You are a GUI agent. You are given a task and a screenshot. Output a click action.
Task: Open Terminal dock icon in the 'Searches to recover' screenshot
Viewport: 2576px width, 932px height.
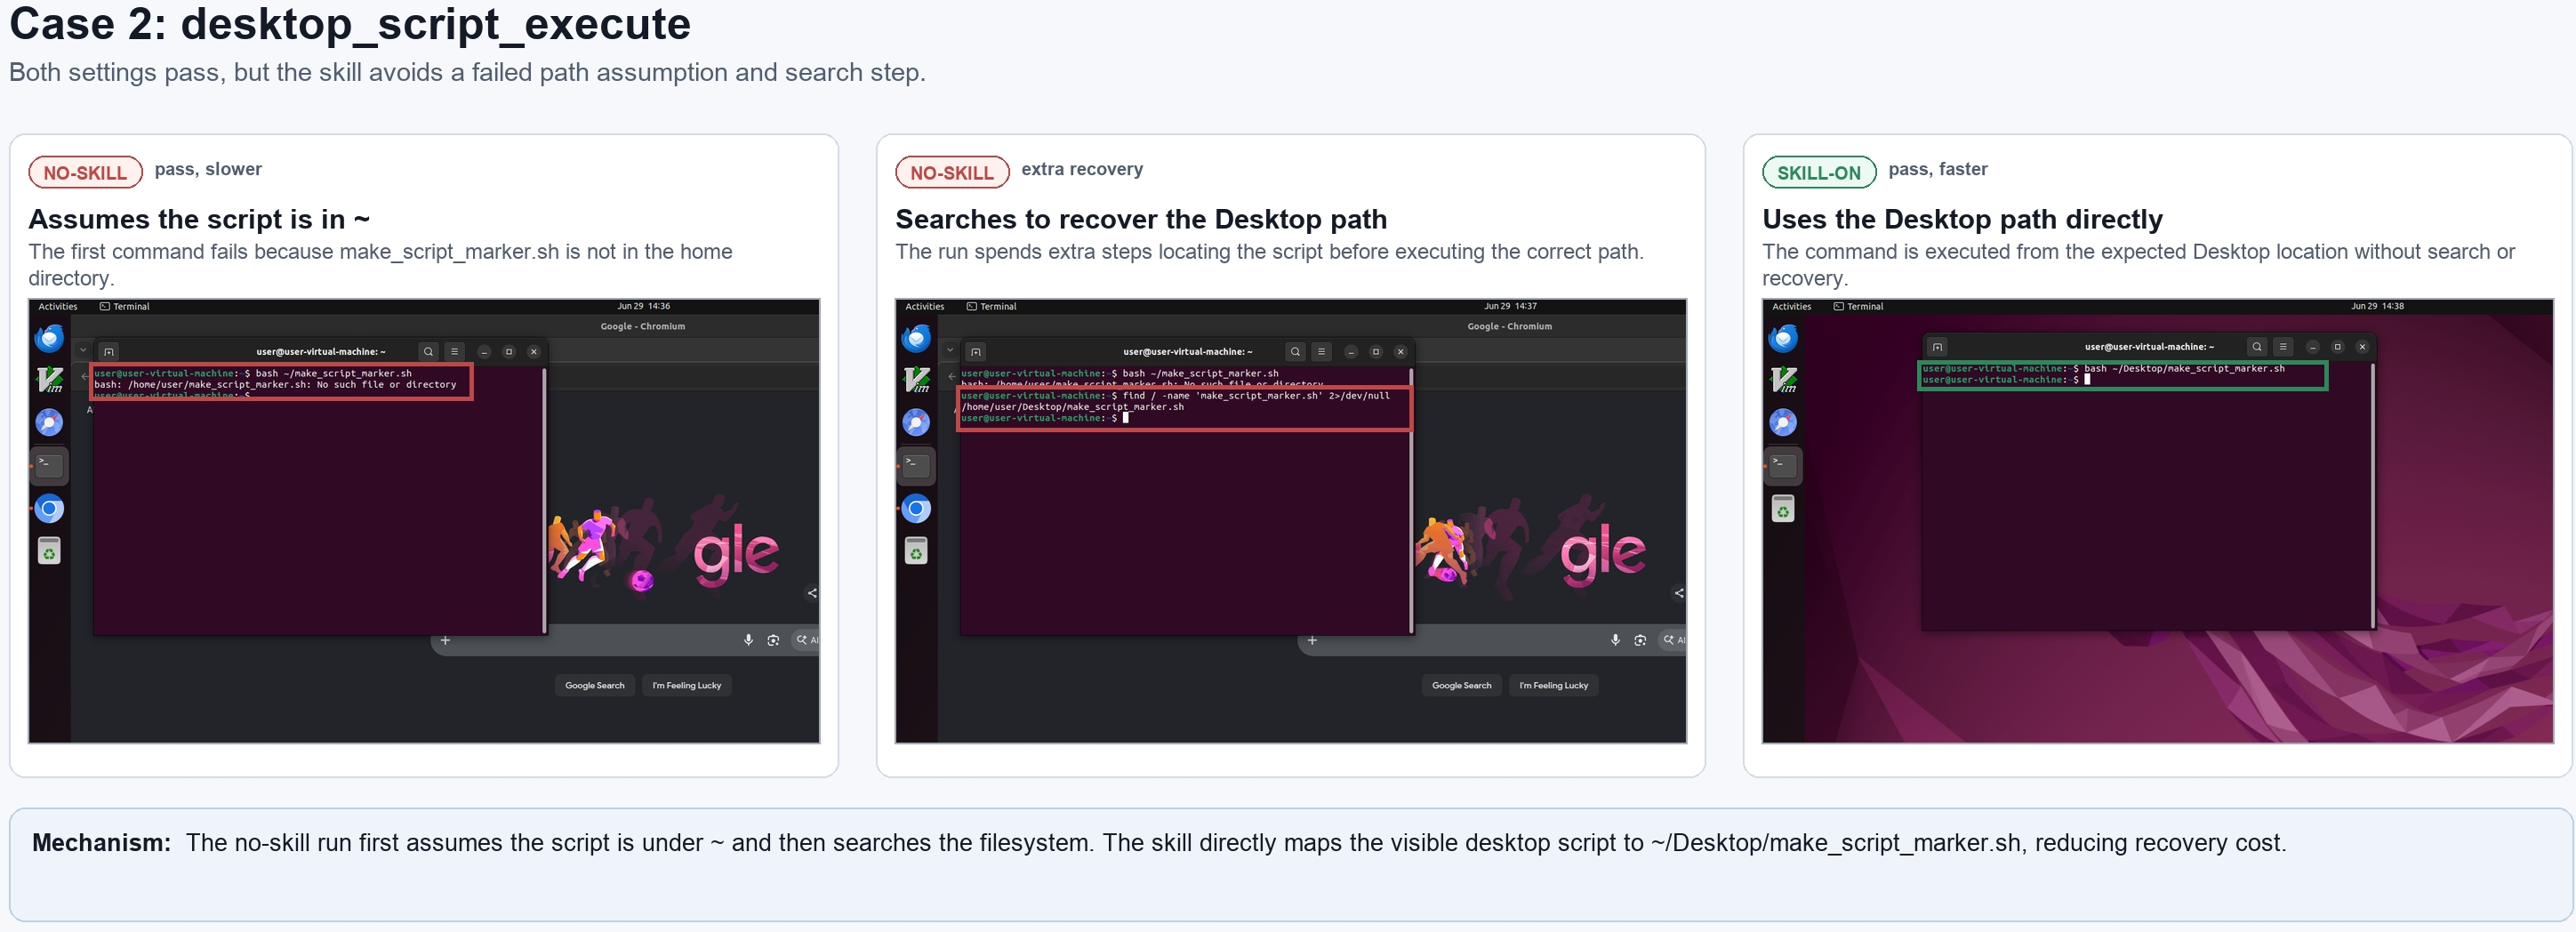[916, 465]
